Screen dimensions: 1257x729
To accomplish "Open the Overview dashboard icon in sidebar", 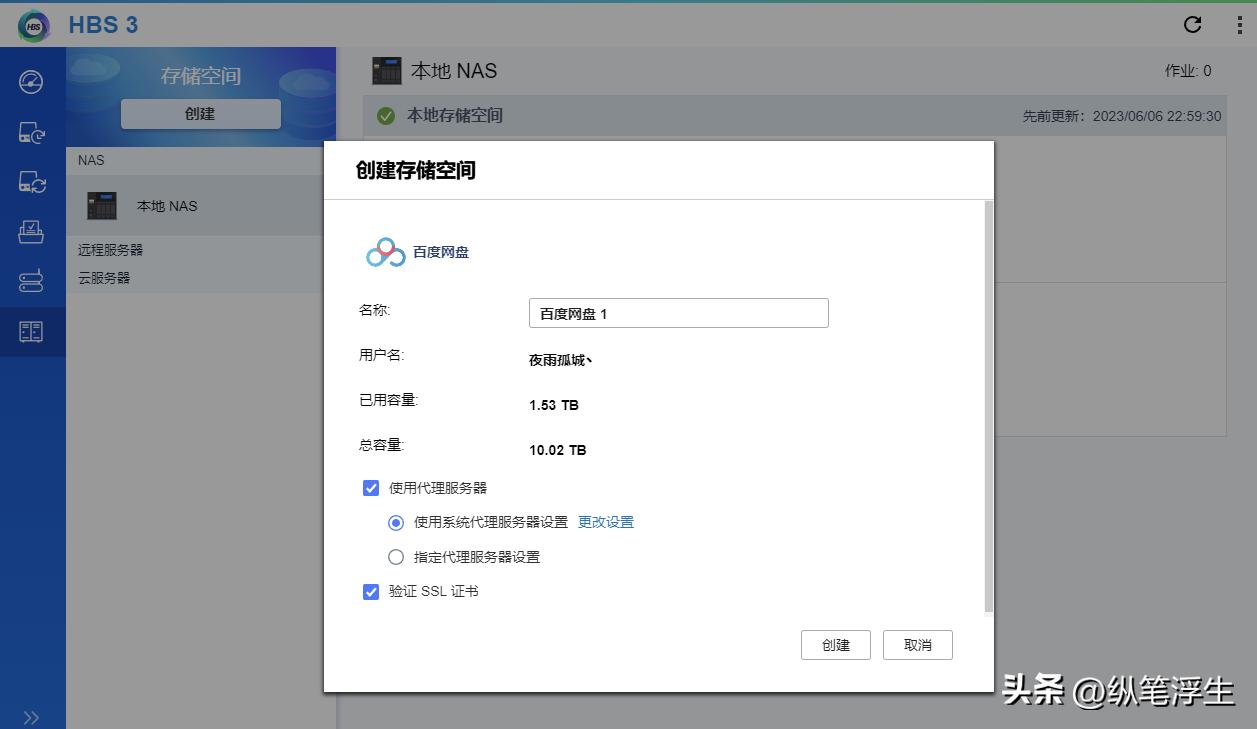I will 31,82.
